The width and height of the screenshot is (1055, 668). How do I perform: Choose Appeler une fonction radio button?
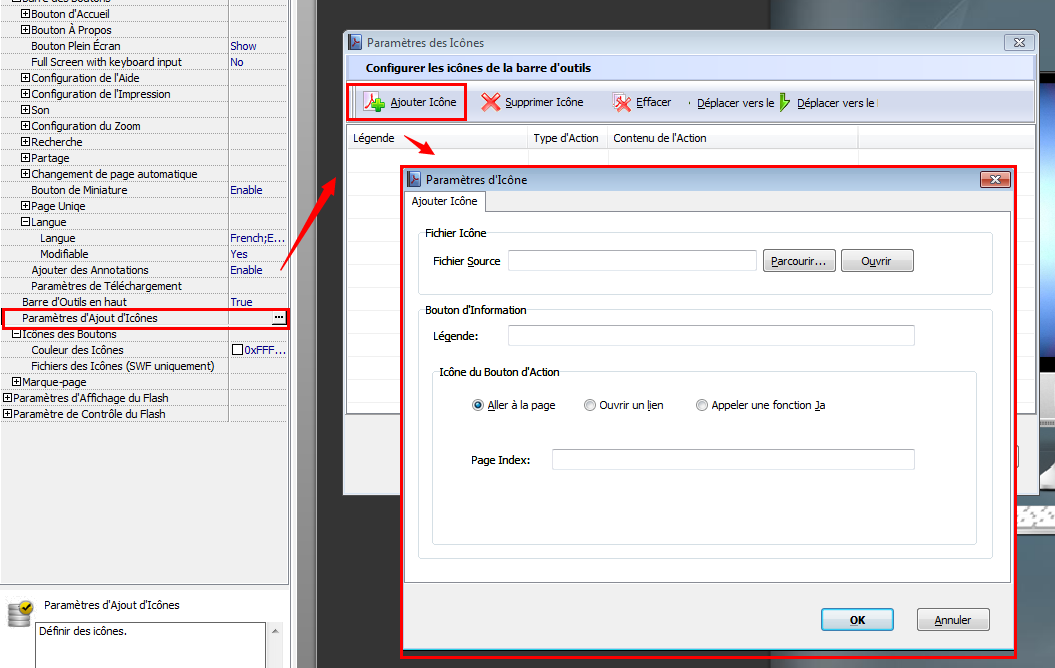[702, 405]
